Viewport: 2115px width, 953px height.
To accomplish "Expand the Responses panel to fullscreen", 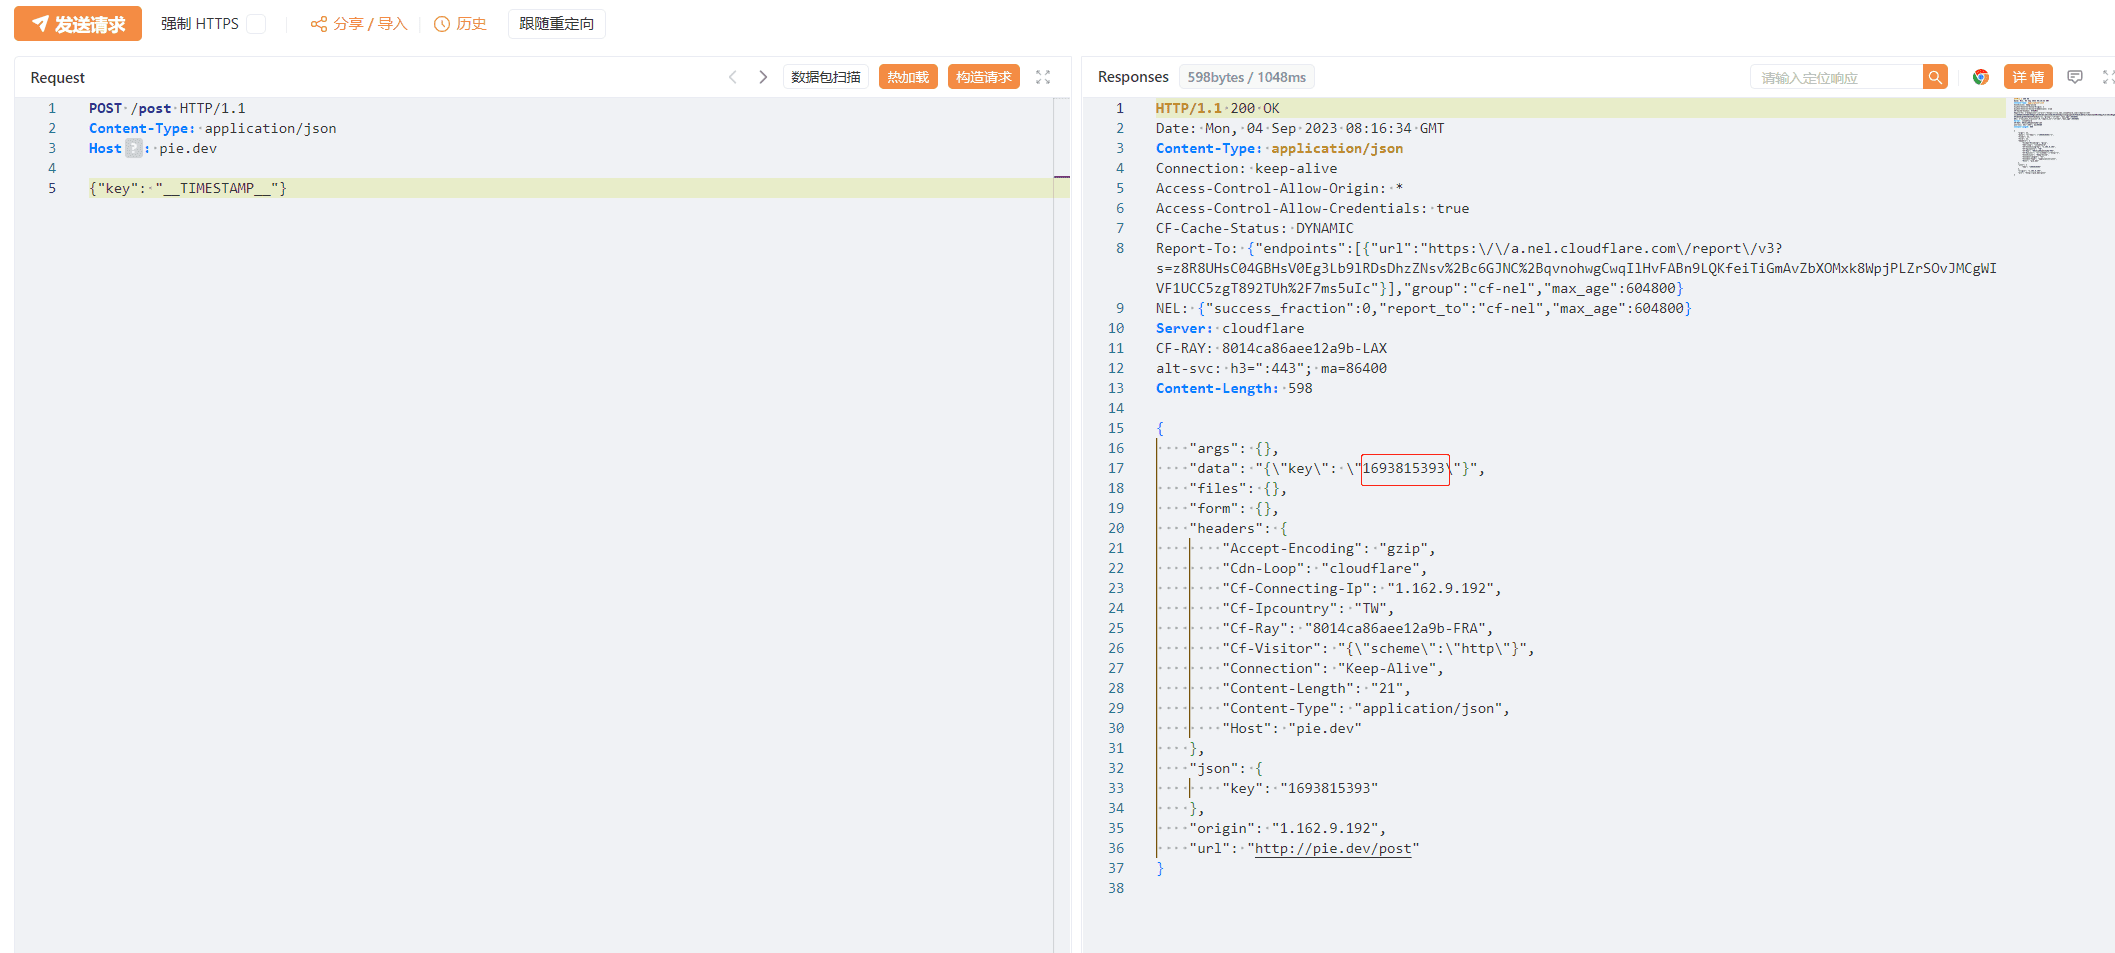I will click(x=2108, y=77).
